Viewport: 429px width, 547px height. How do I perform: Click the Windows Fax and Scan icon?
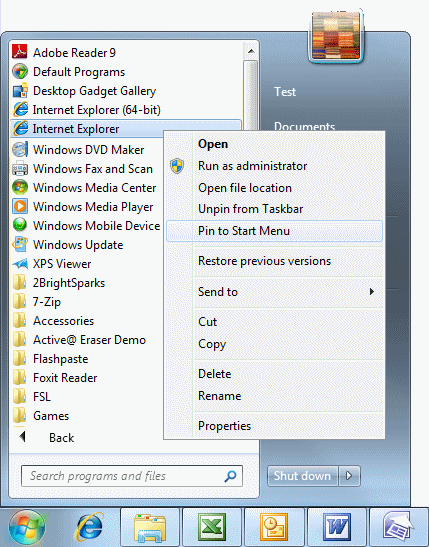point(20,168)
